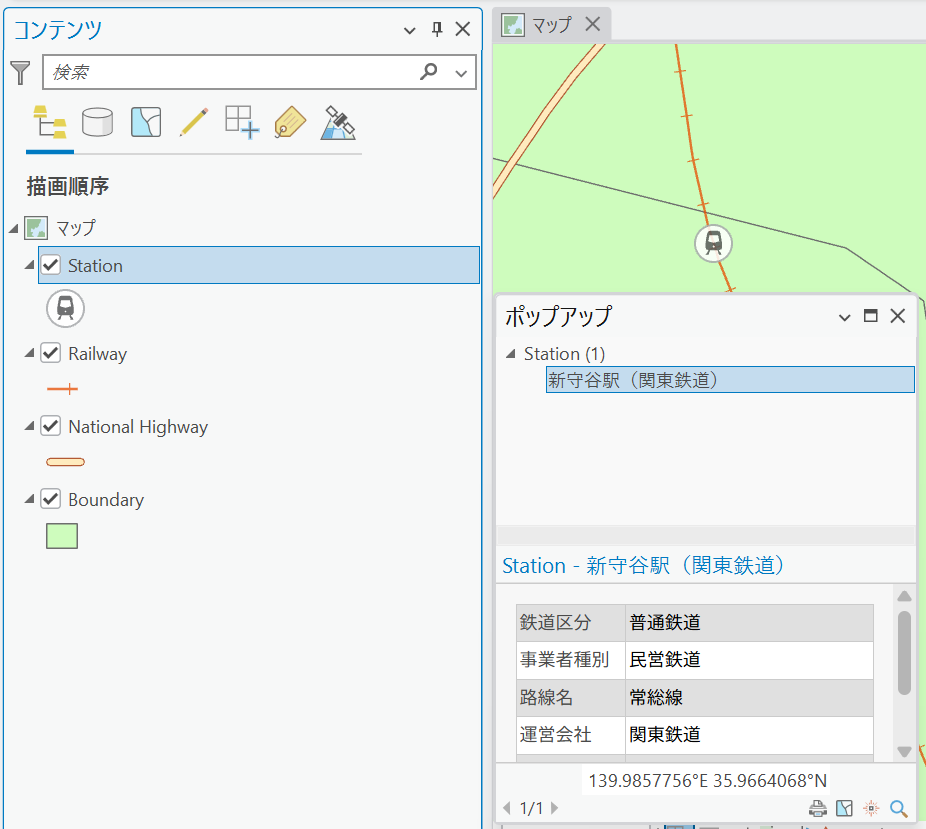Select List By Editing pencil icon

point(194,122)
